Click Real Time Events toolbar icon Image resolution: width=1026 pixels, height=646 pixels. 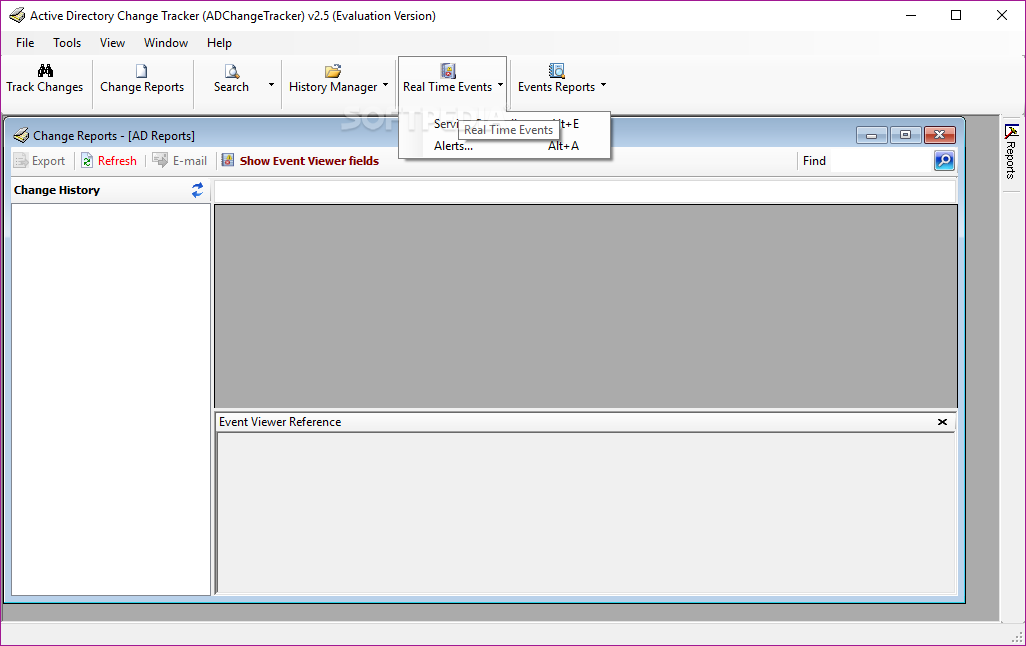(448, 71)
